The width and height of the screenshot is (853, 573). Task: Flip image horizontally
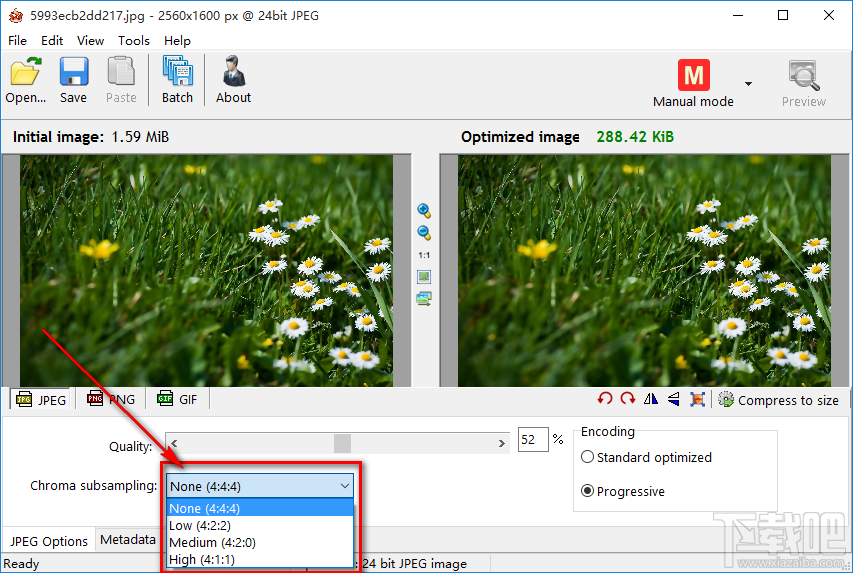point(651,399)
